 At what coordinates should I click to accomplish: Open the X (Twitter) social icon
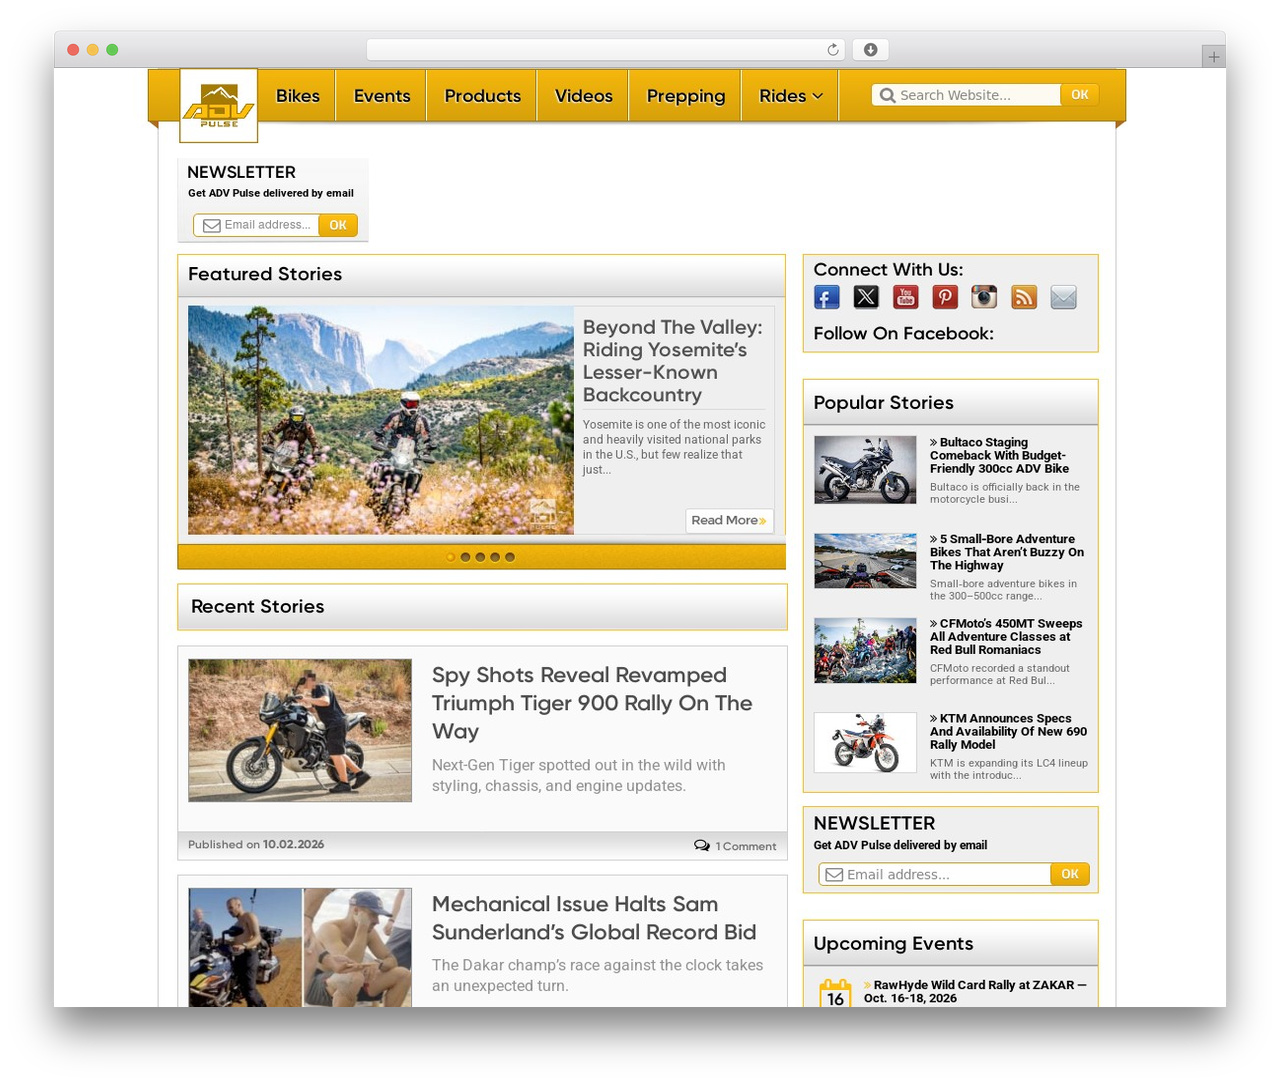(x=866, y=298)
